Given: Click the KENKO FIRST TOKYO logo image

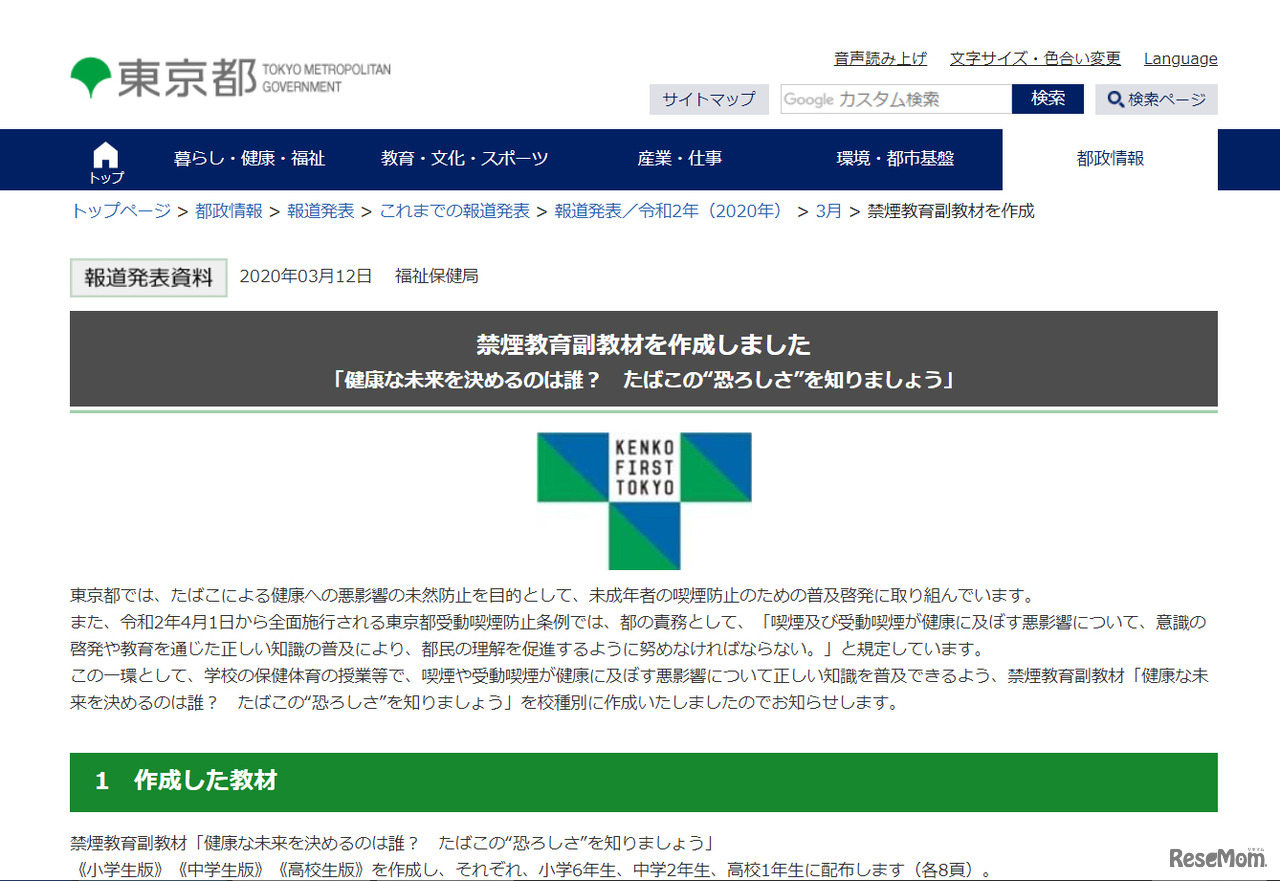Looking at the screenshot, I should (x=643, y=501).
